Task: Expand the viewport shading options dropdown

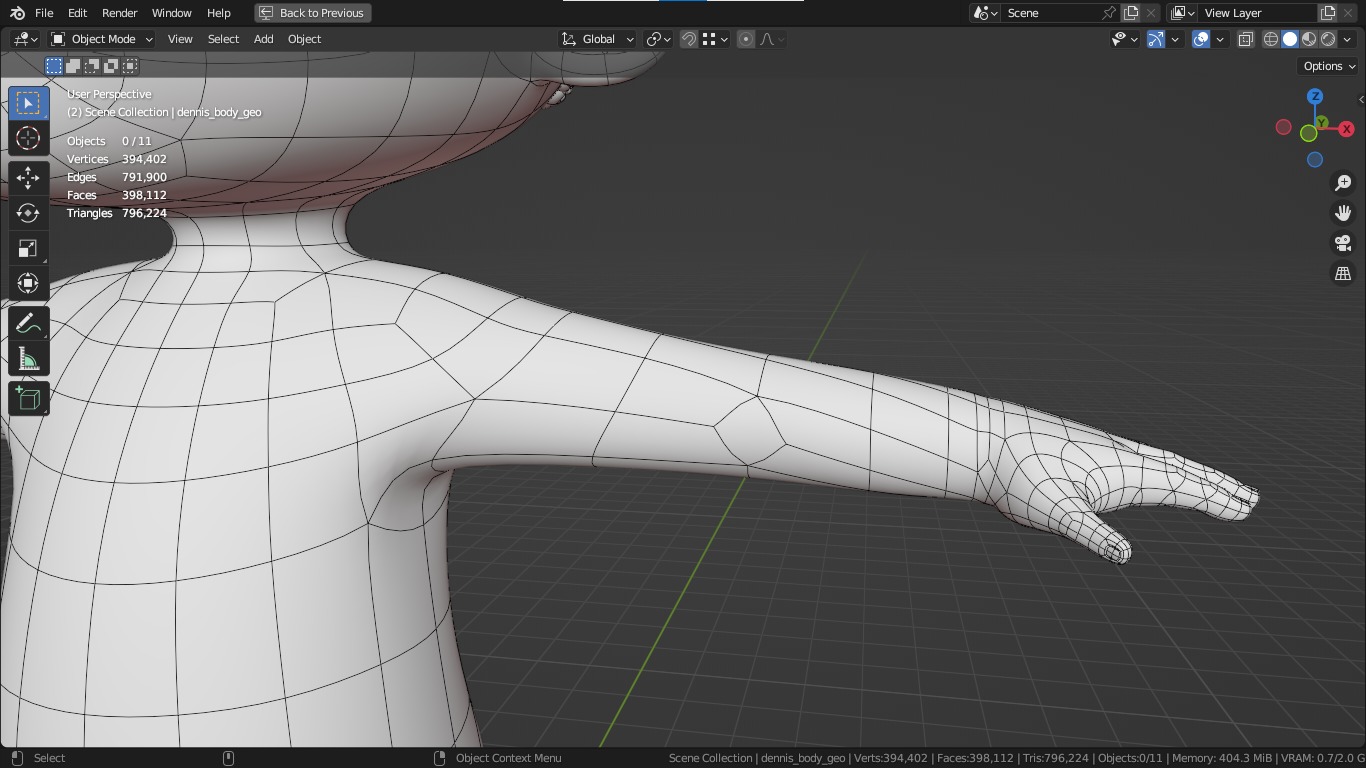Action: coord(1346,39)
